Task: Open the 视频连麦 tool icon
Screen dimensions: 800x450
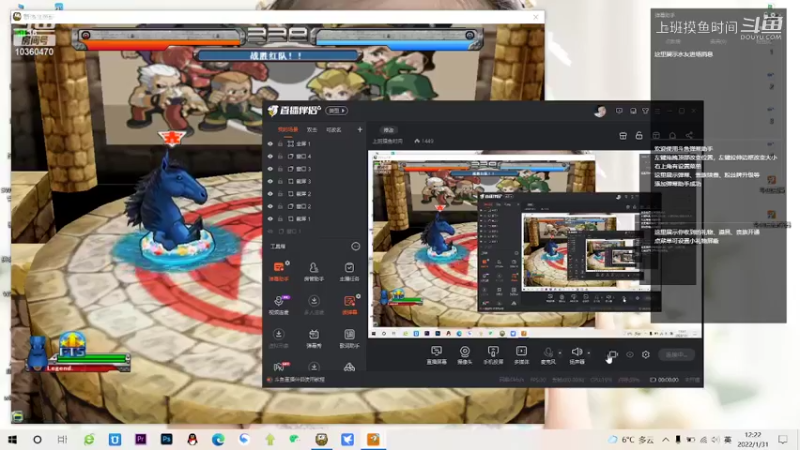Action: tap(279, 305)
